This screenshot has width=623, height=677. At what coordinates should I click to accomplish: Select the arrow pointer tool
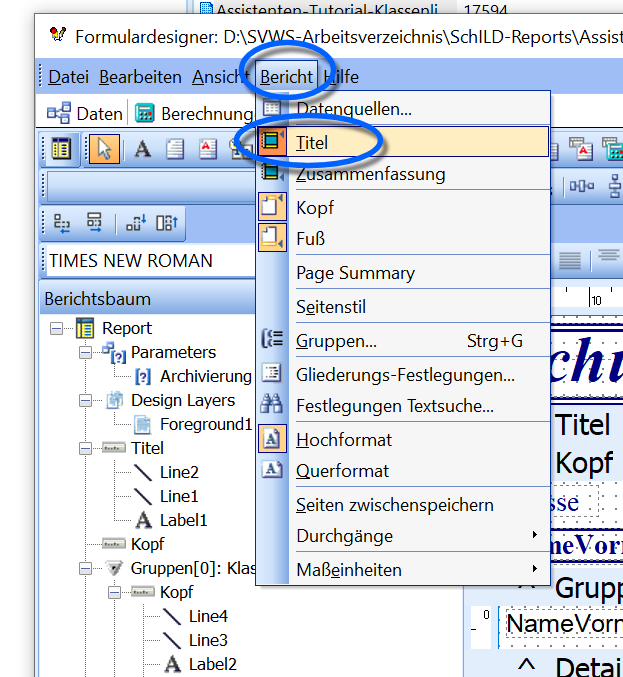104,149
